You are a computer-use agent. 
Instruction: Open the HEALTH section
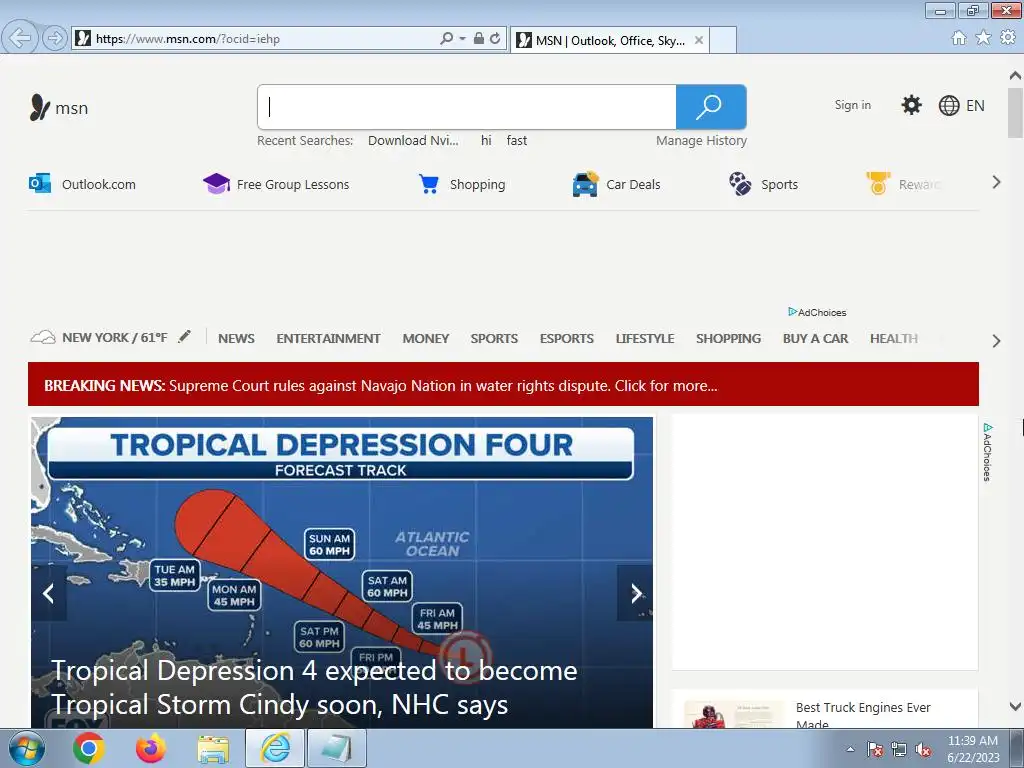tap(894, 338)
